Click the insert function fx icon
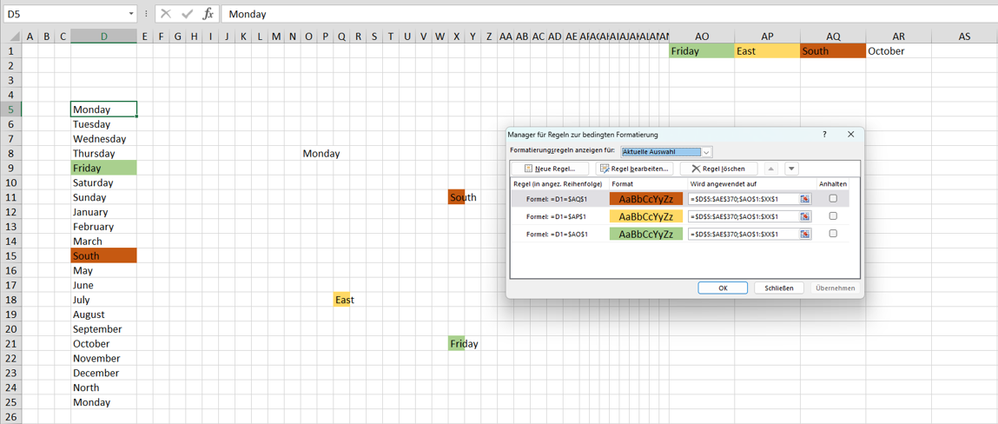 point(207,13)
